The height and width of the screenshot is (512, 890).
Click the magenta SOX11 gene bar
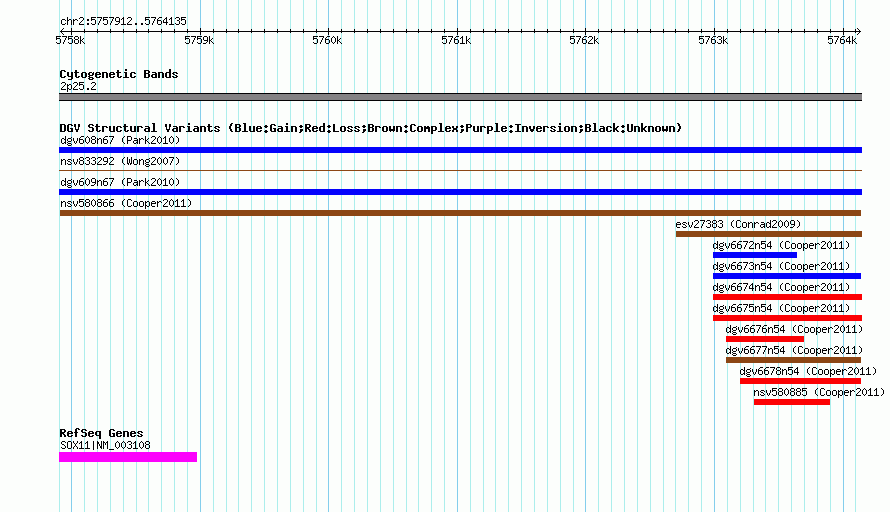pyautogui.click(x=128, y=457)
